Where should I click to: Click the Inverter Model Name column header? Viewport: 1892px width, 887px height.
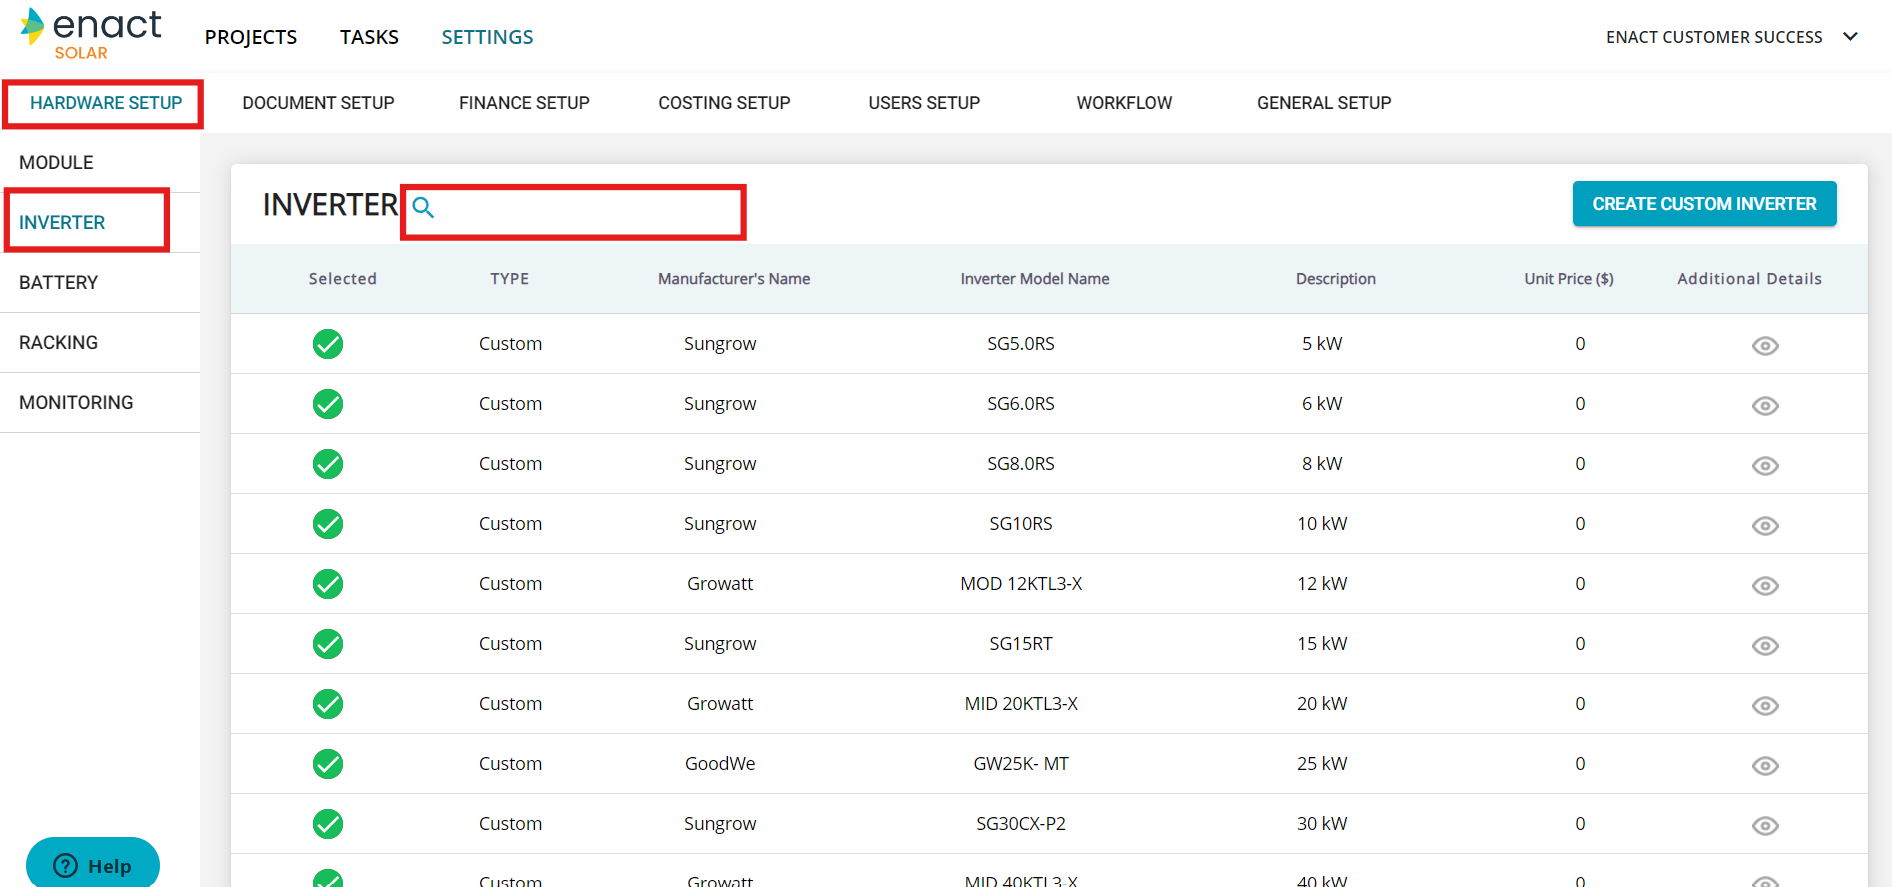(1035, 279)
